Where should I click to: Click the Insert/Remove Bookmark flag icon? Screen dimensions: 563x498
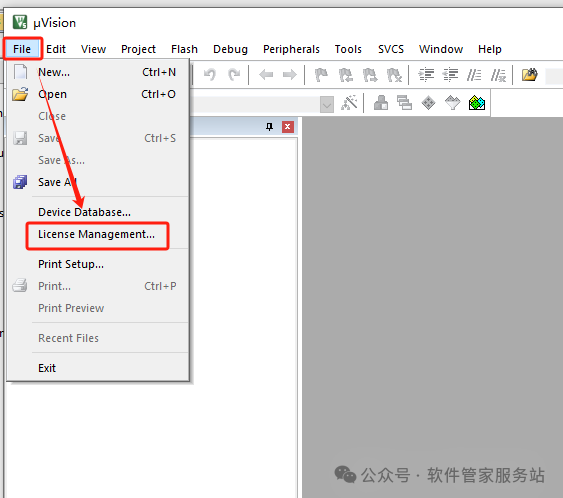tap(321, 75)
